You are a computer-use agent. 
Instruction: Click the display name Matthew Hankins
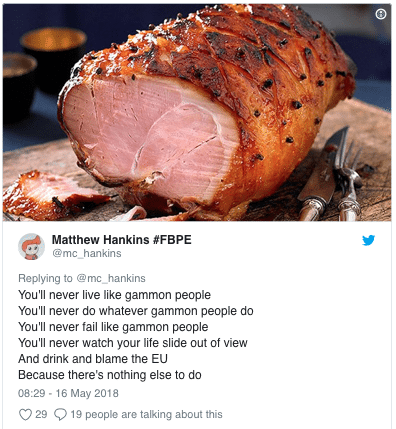pos(100,240)
